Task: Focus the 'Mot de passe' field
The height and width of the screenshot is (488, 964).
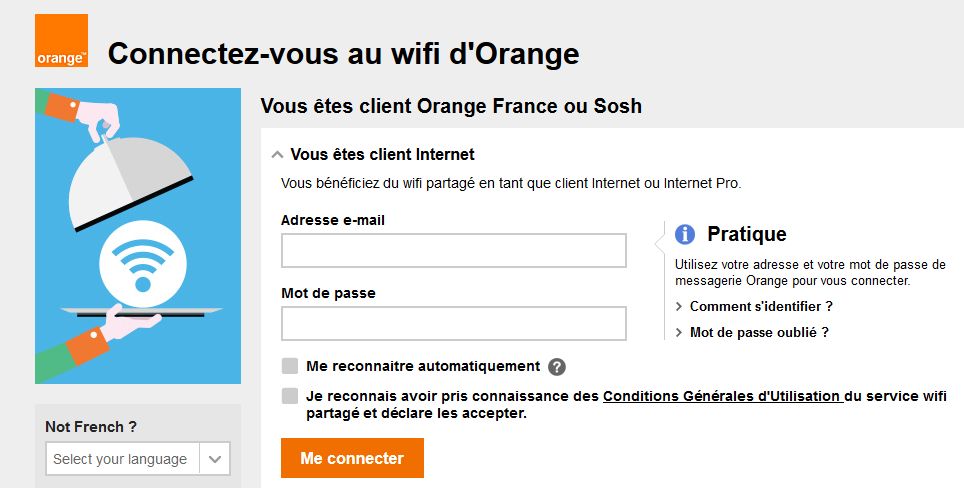Action: (x=453, y=324)
